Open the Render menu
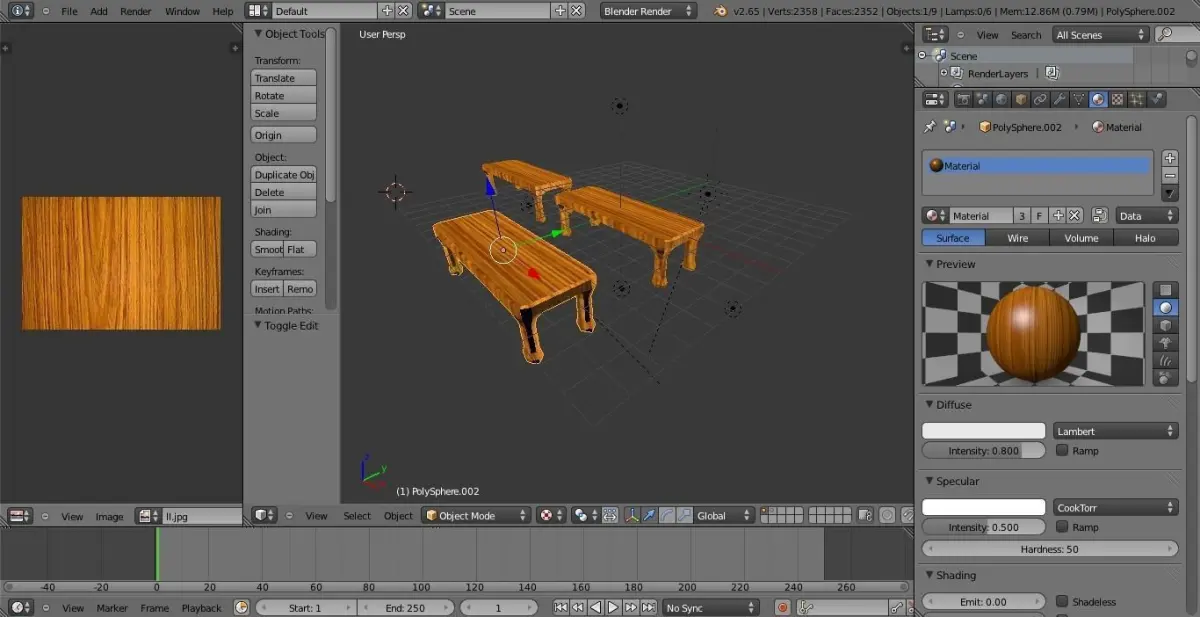The width and height of the screenshot is (1200, 617). coord(136,11)
